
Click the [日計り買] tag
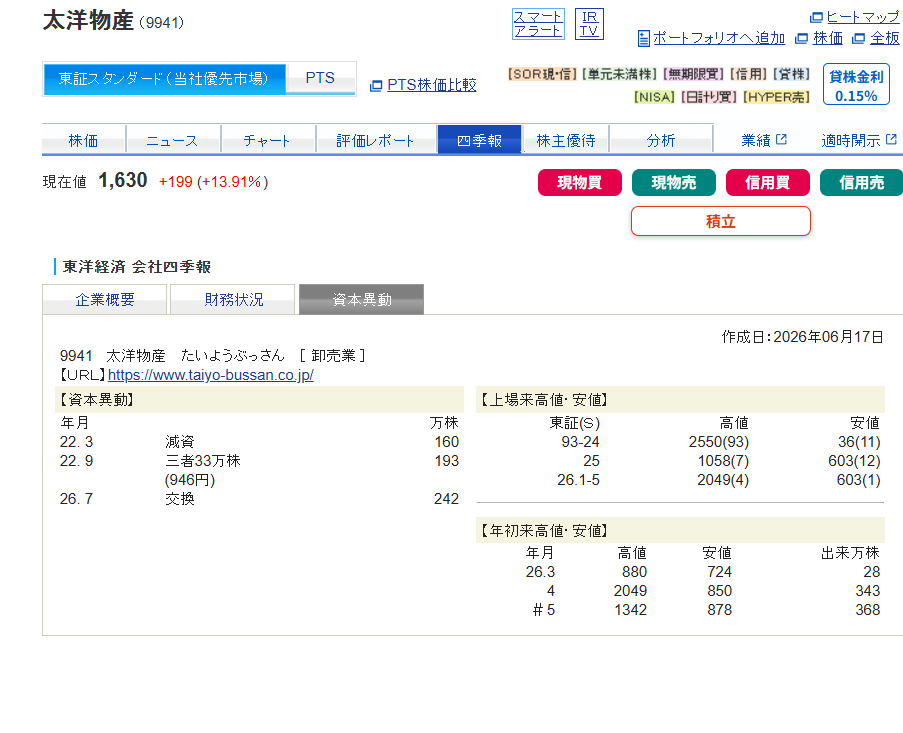click(709, 97)
